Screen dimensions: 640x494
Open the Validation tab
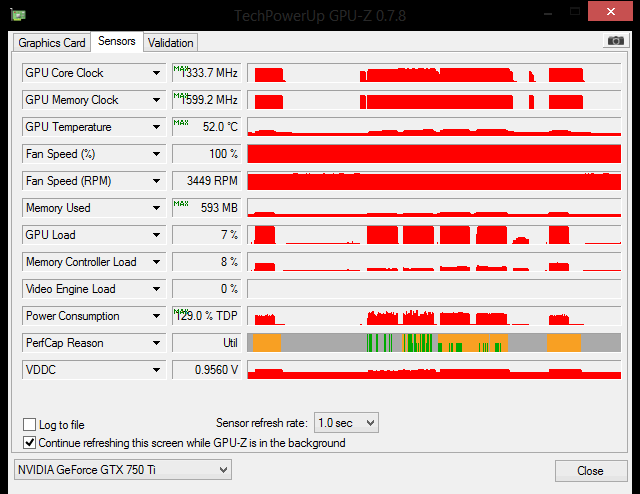pos(171,43)
